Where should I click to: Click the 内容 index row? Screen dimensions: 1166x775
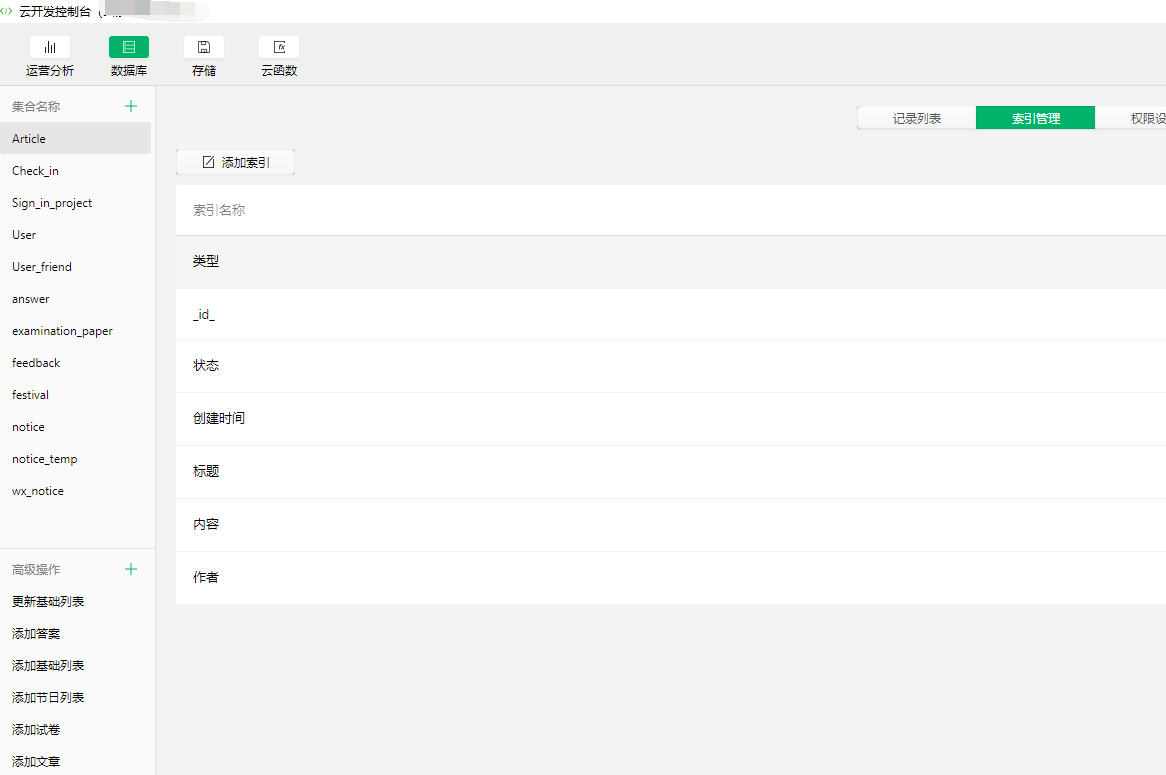[x=671, y=524]
